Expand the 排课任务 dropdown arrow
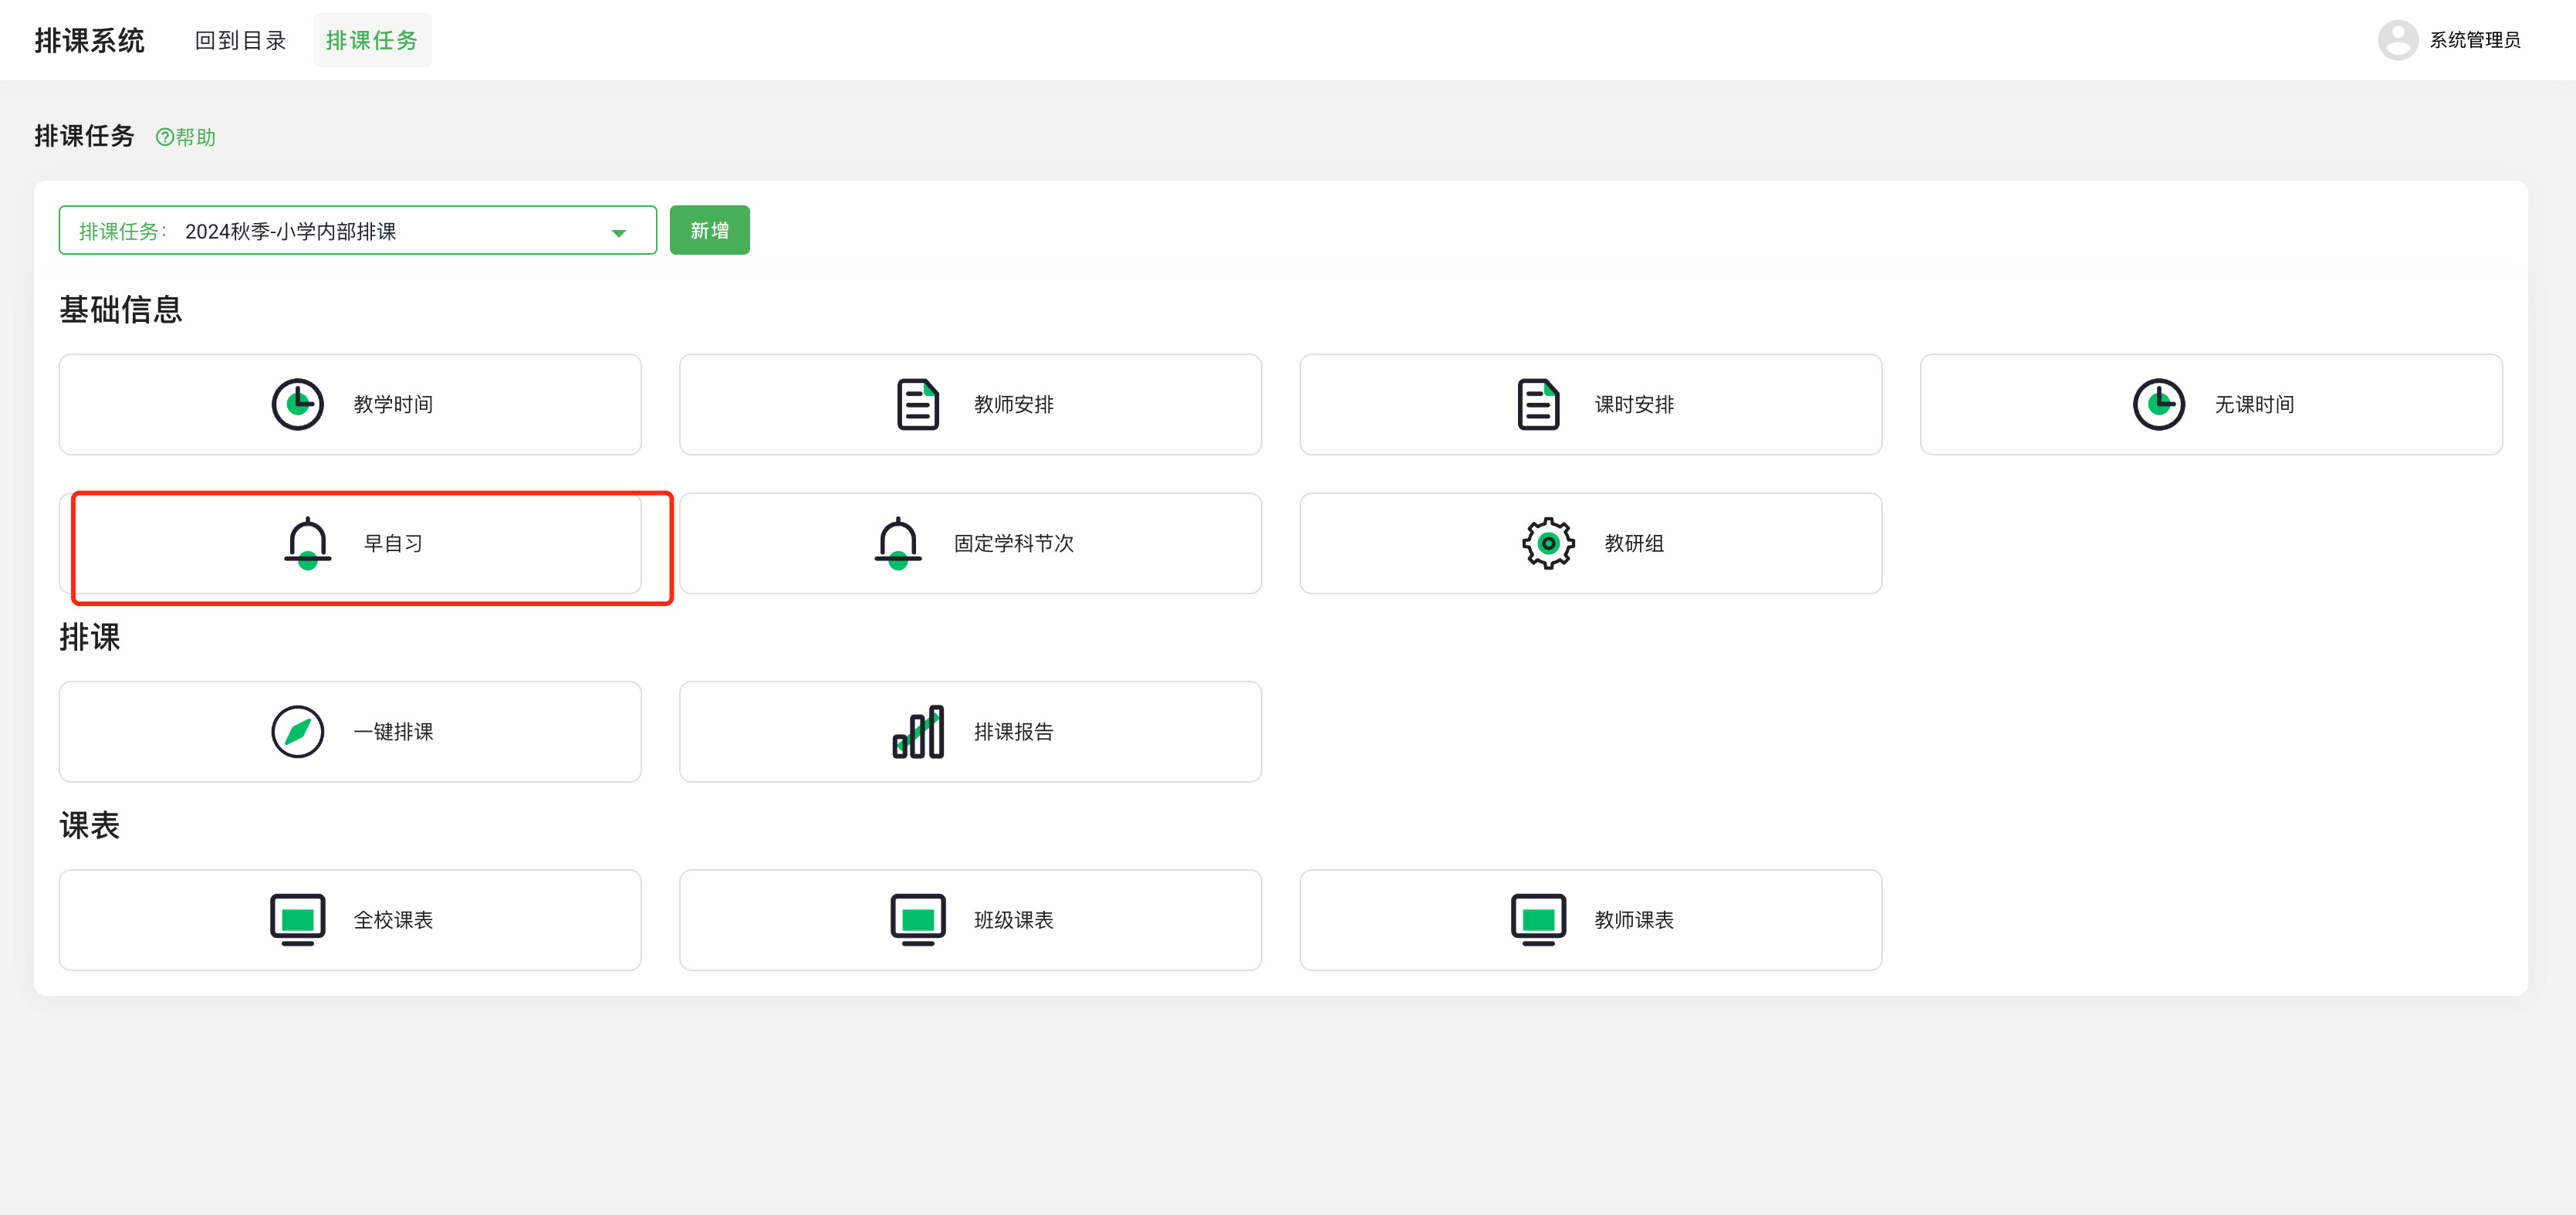Image resolution: width=2576 pixels, height=1215 pixels. pos(618,232)
